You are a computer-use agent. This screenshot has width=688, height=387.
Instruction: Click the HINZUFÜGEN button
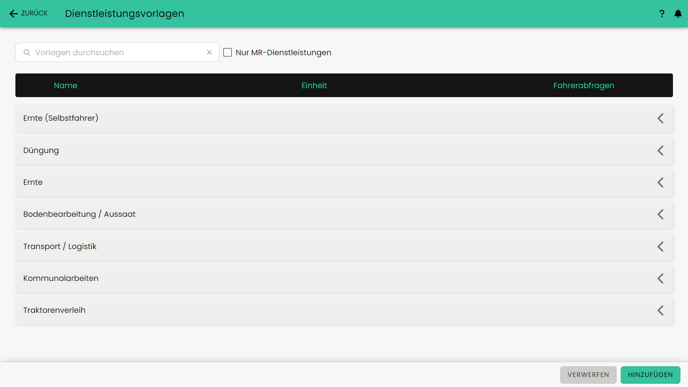click(x=650, y=375)
